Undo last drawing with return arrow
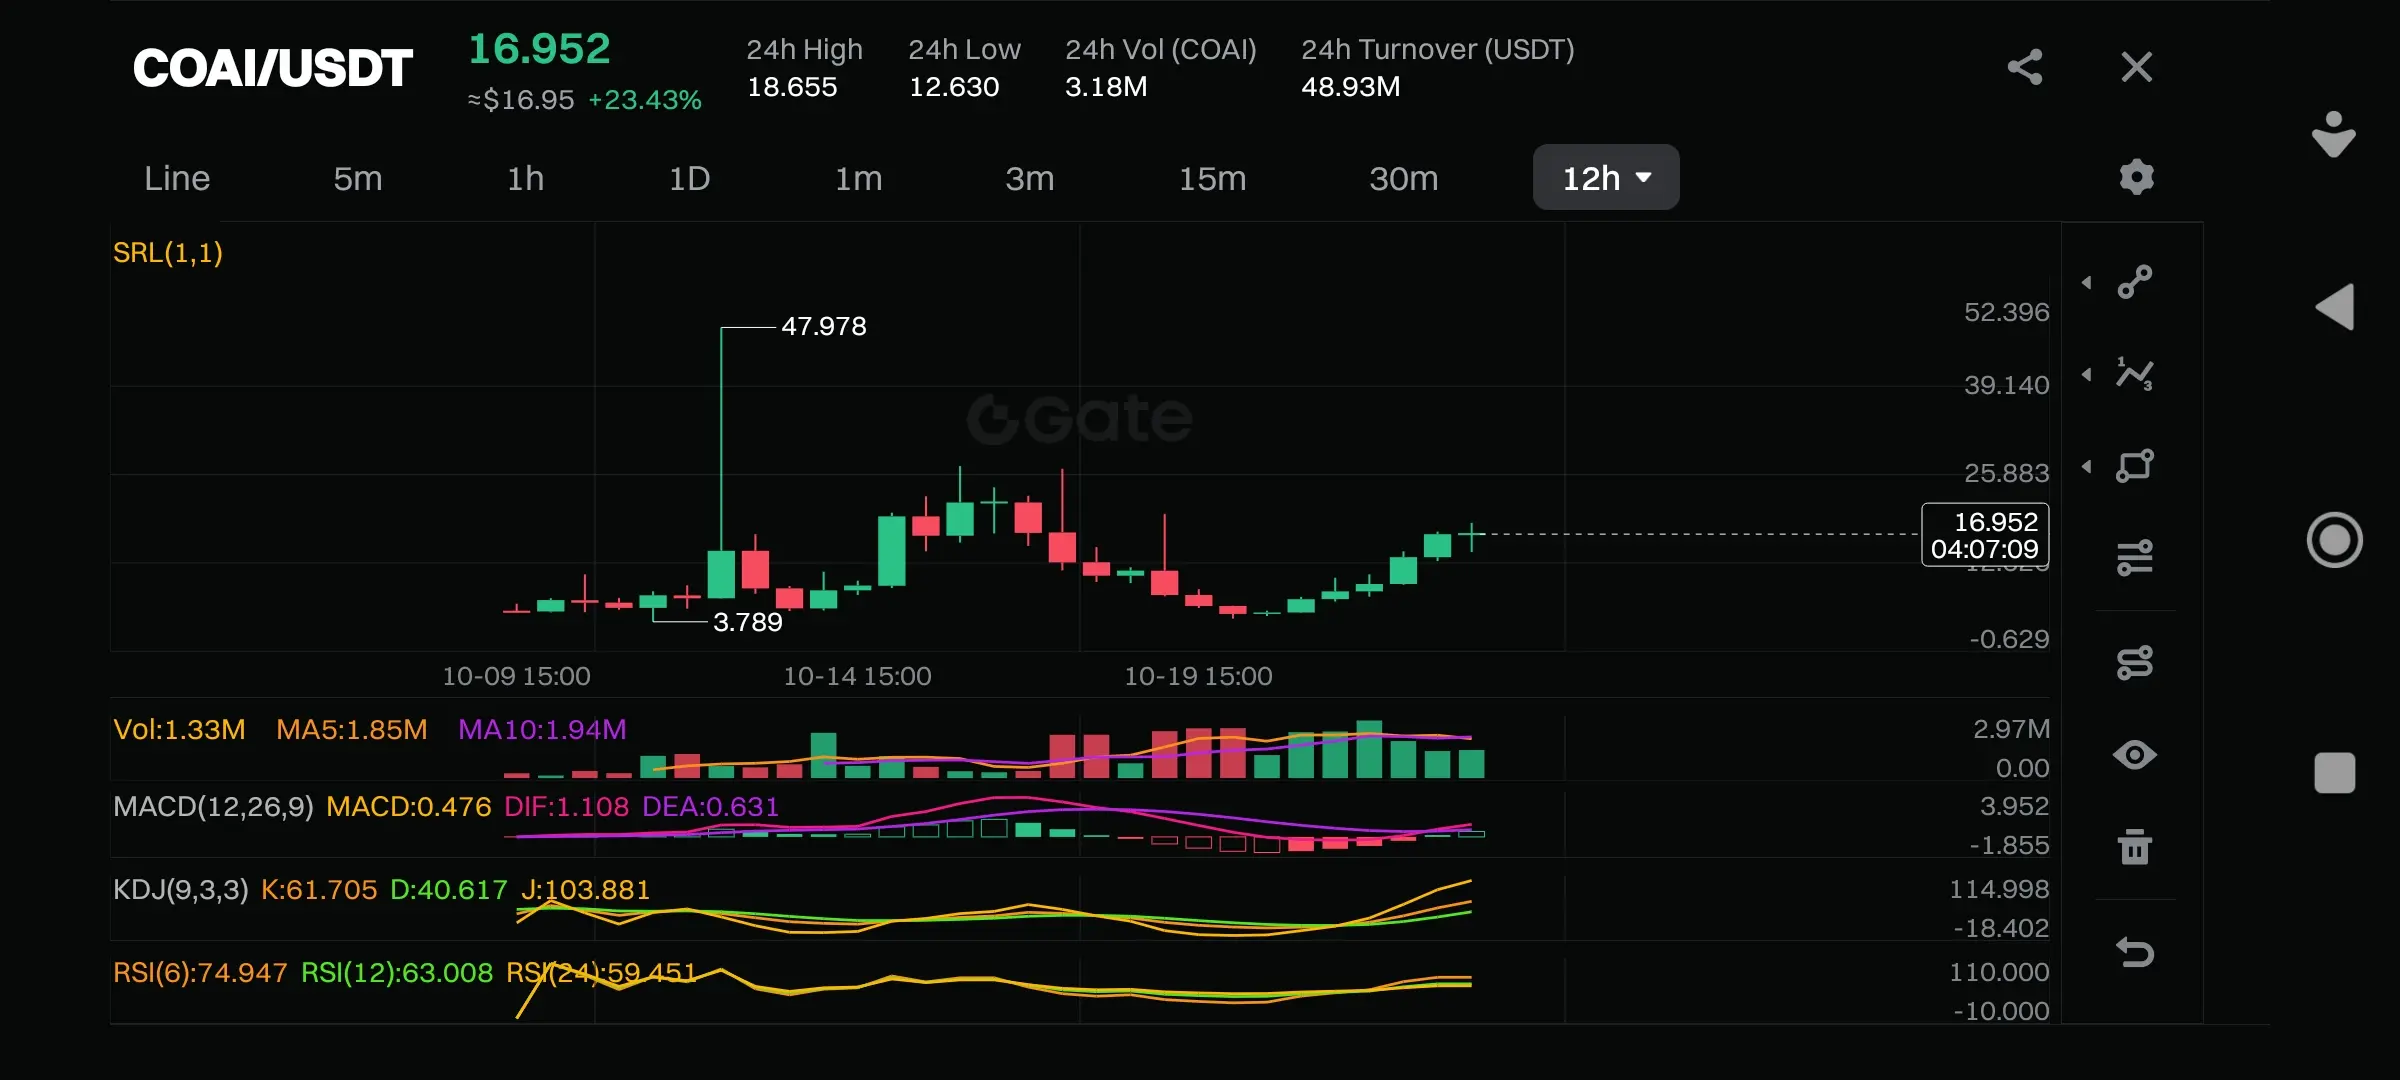Viewport: 2400px width, 1080px height. point(2135,951)
